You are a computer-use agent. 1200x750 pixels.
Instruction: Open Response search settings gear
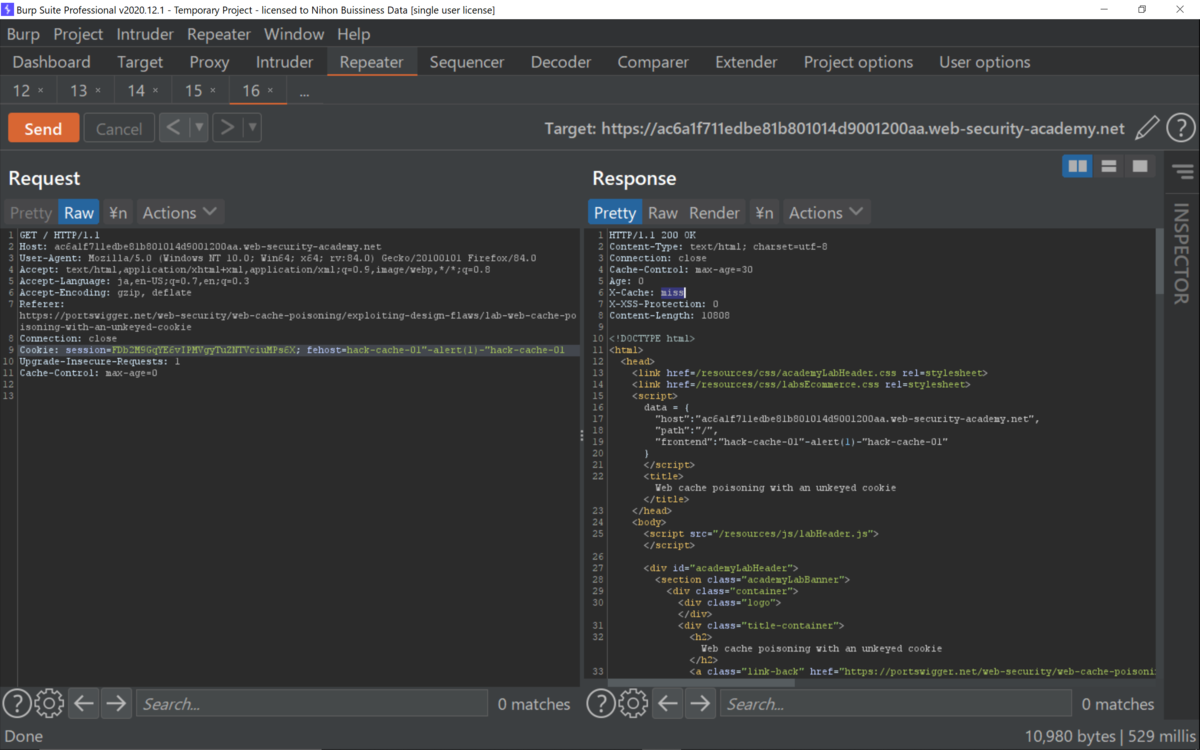pos(633,704)
